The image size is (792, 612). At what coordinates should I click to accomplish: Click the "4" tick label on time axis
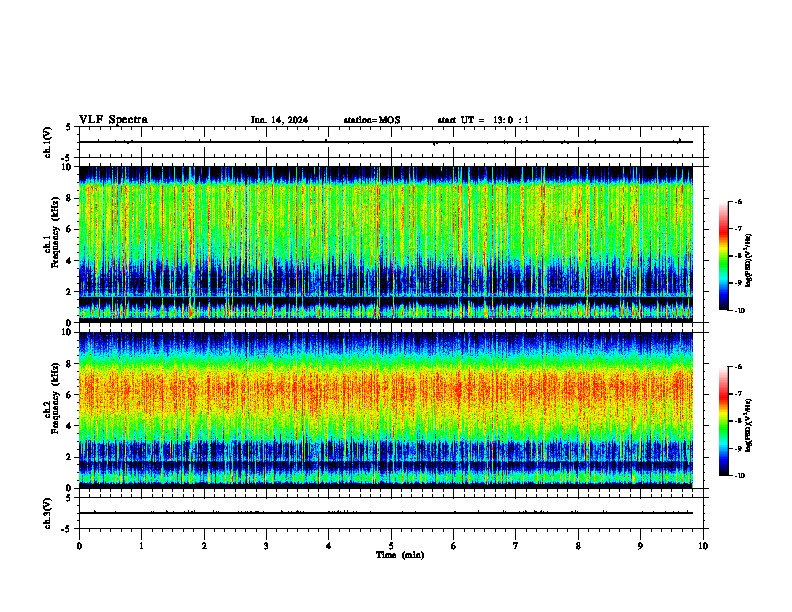point(329,546)
